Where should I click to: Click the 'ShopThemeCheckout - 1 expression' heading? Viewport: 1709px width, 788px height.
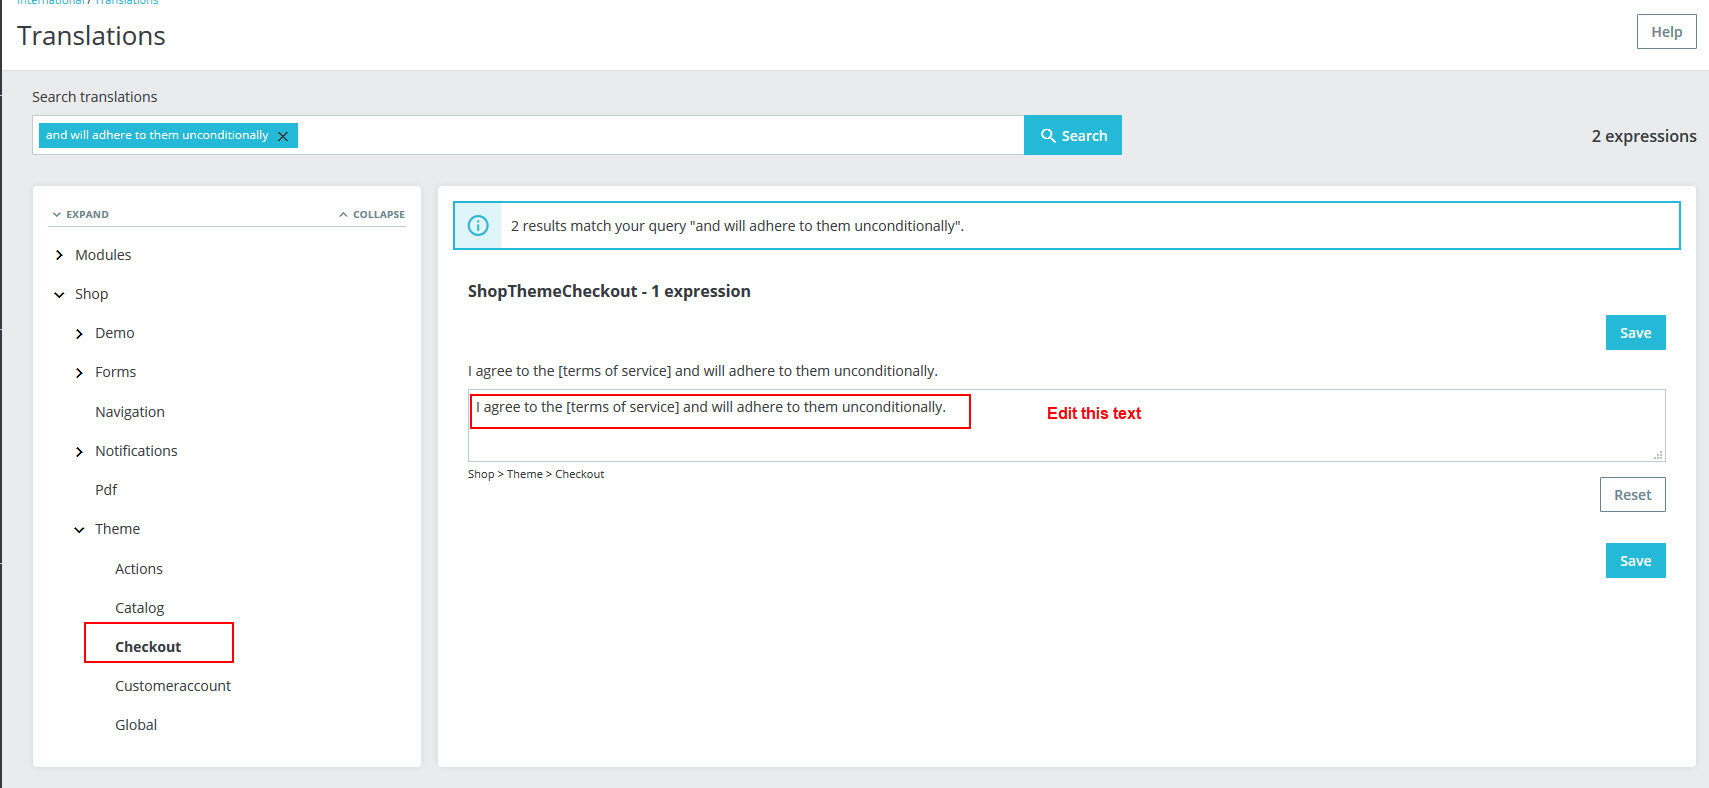tap(609, 291)
